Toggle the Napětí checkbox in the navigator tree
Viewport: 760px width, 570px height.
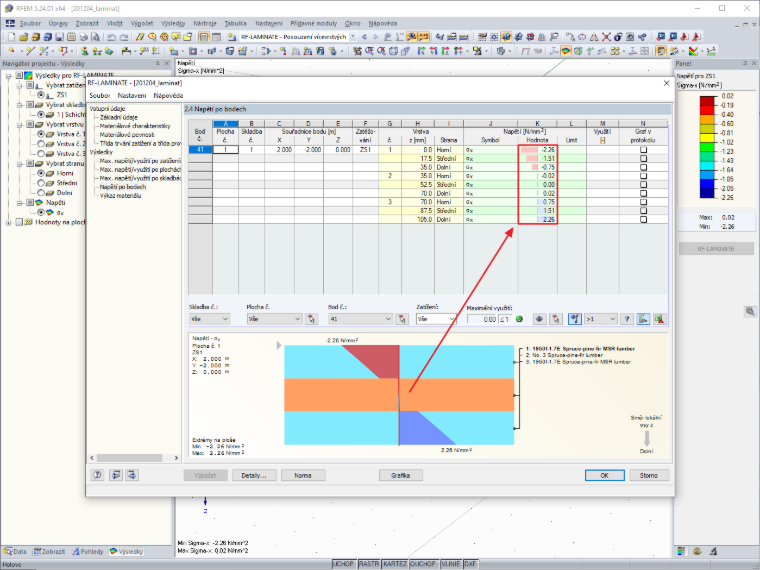point(30,203)
